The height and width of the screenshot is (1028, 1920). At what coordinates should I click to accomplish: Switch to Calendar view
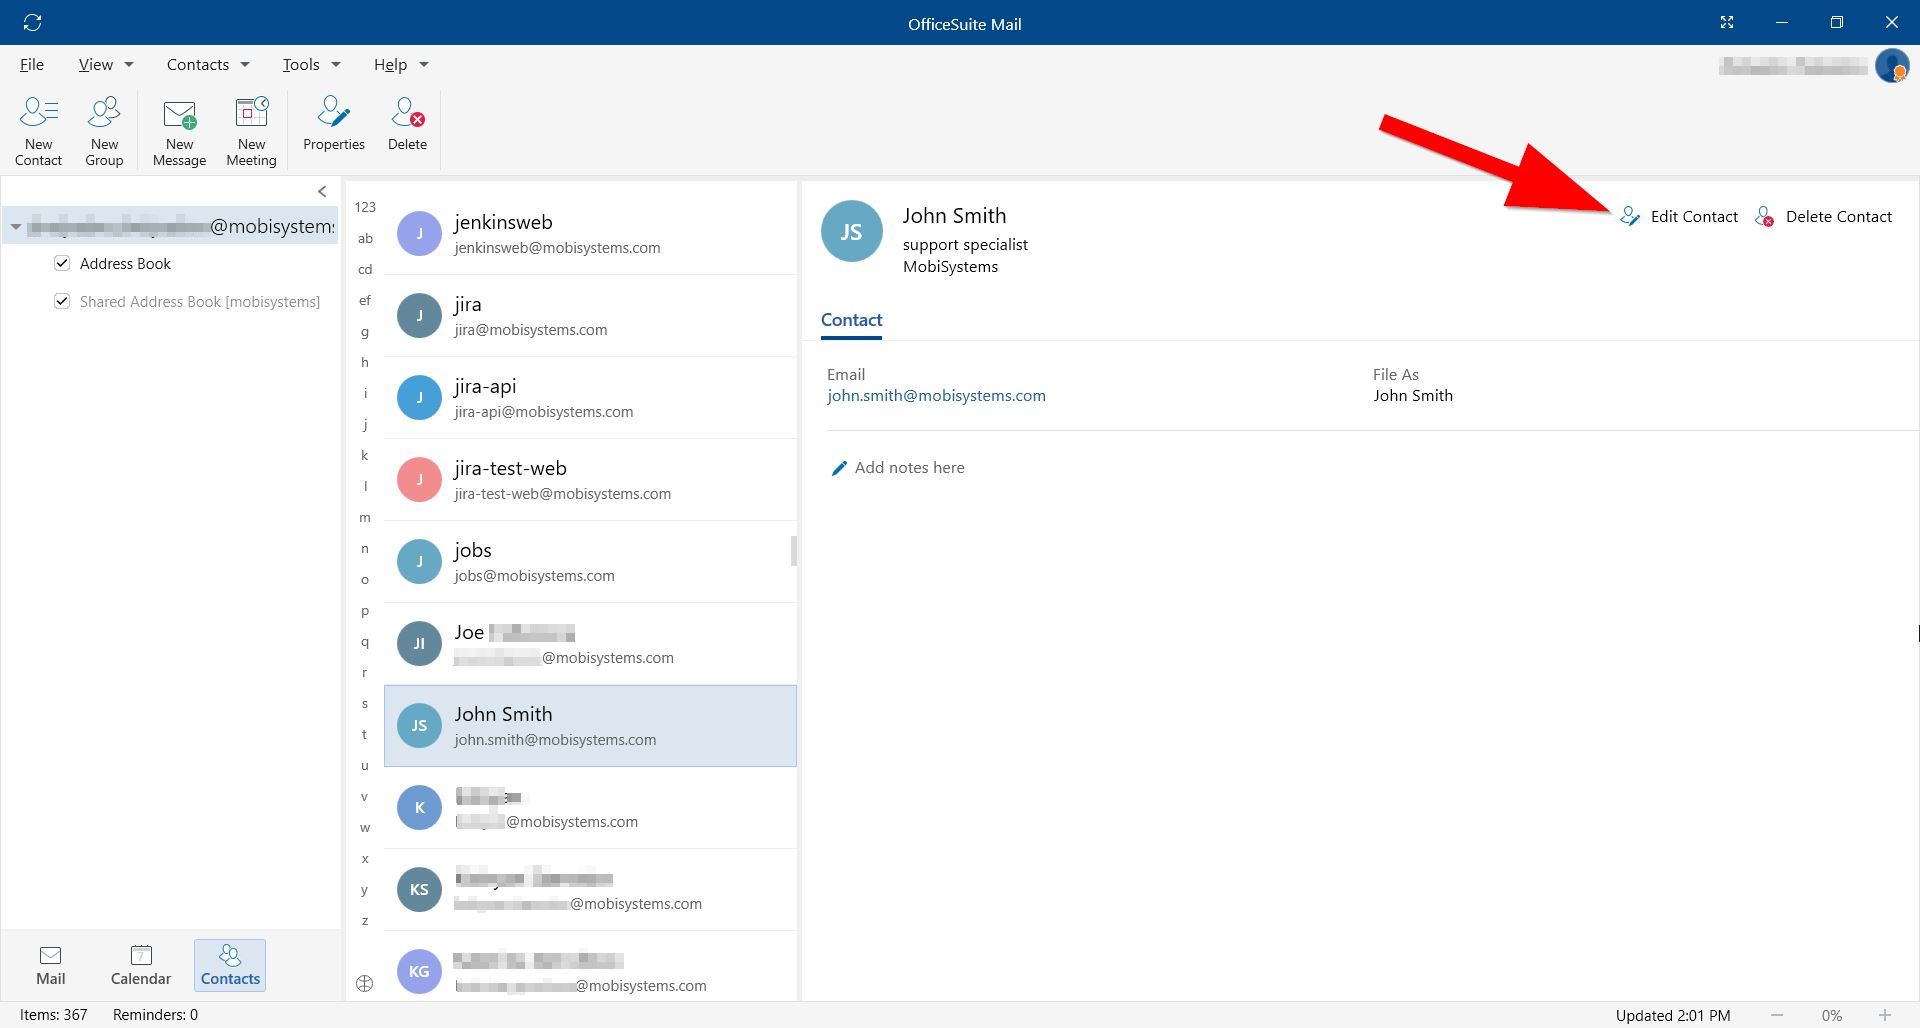[141, 965]
